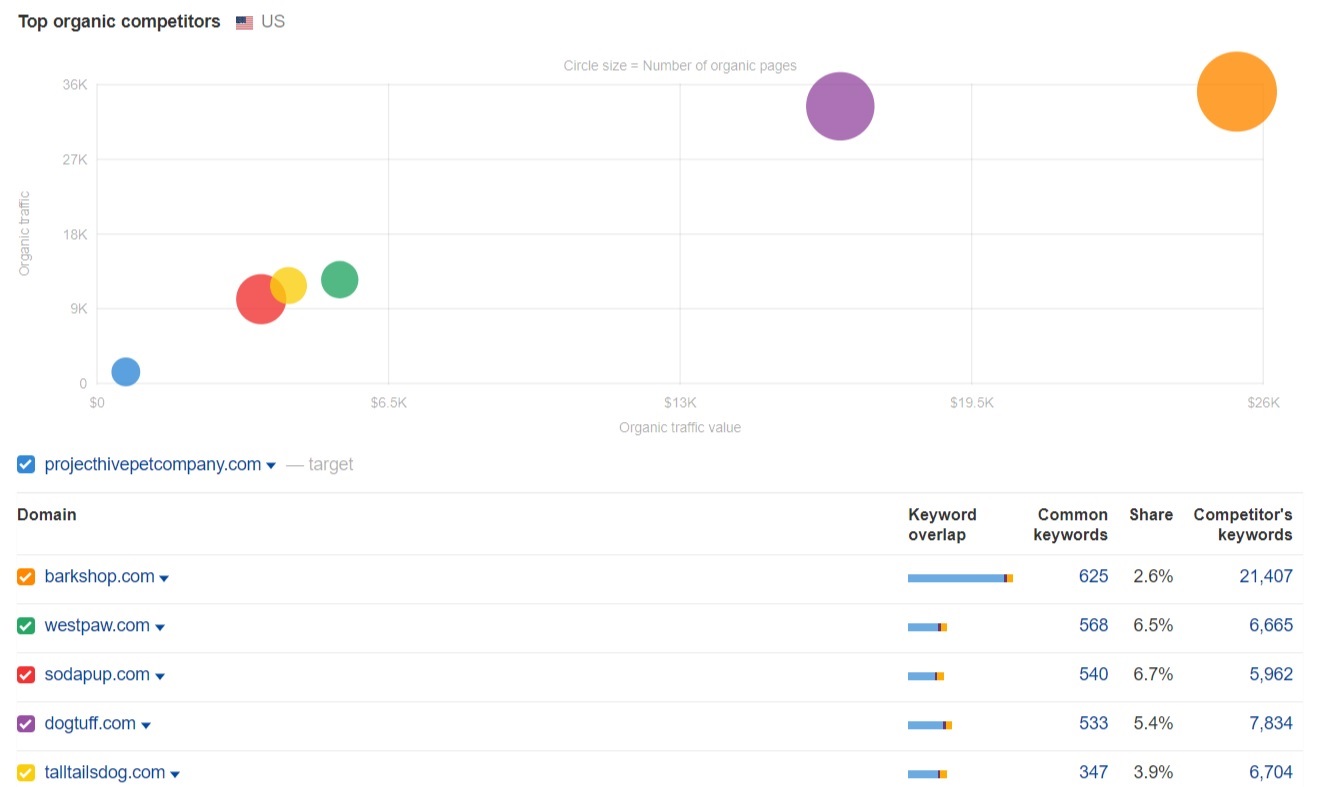Expand the dropdown arrow beside sodapup.com
1319x787 pixels.
click(x=160, y=676)
